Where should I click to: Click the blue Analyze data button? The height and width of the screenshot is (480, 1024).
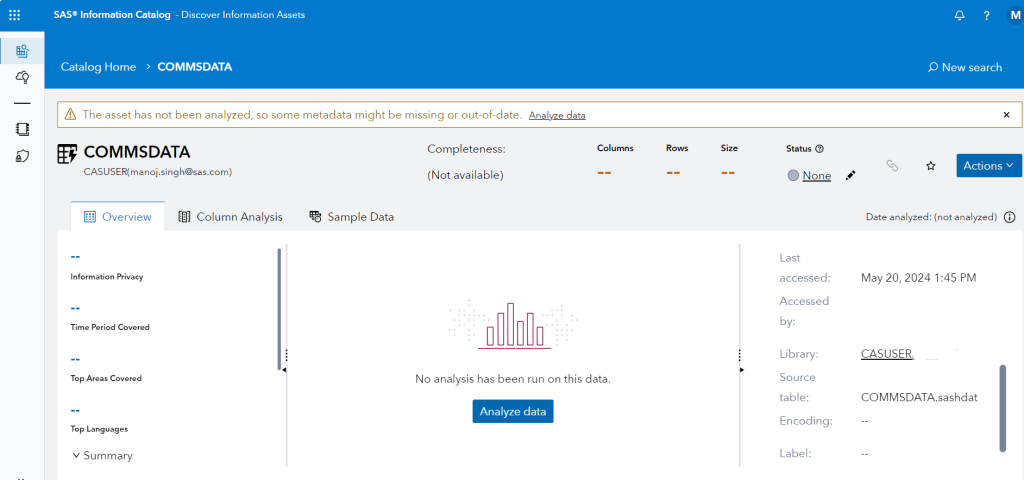[512, 411]
